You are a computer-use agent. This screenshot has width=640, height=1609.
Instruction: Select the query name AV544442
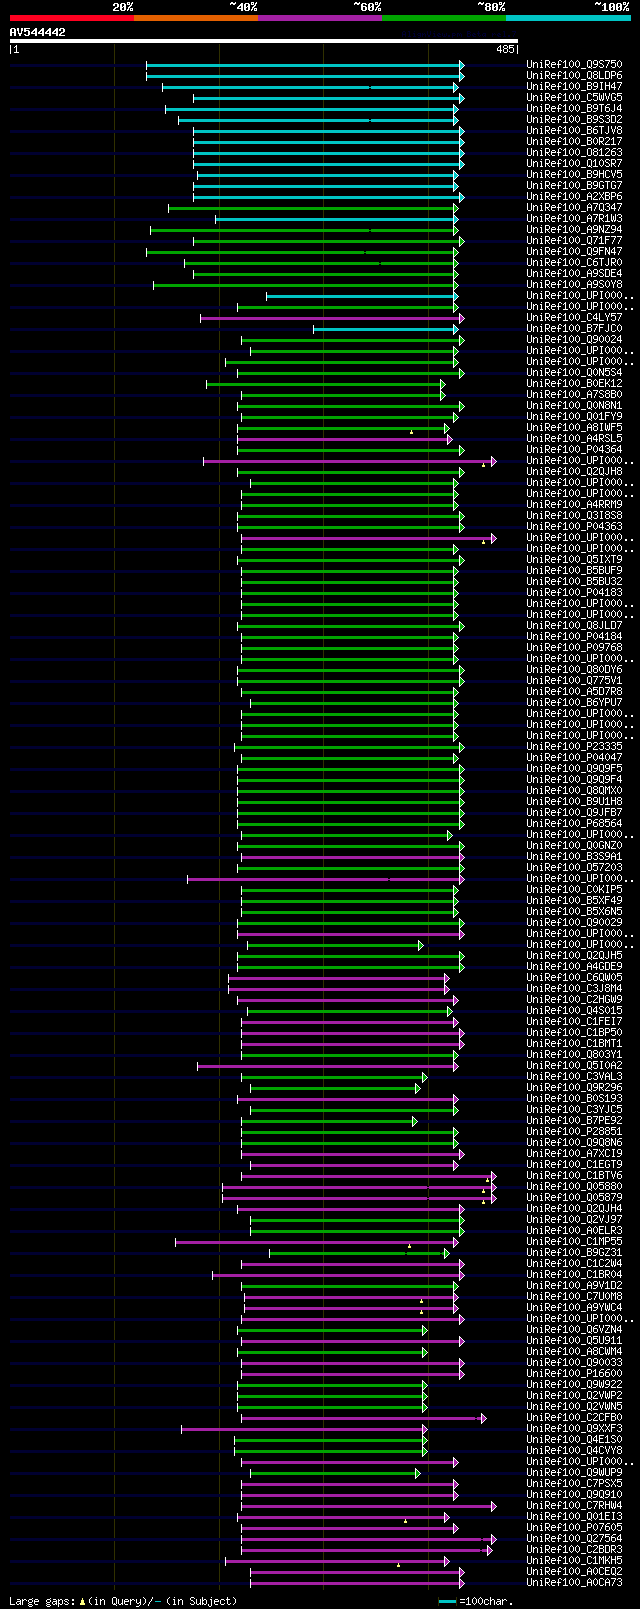pyautogui.click(x=38, y=32)
